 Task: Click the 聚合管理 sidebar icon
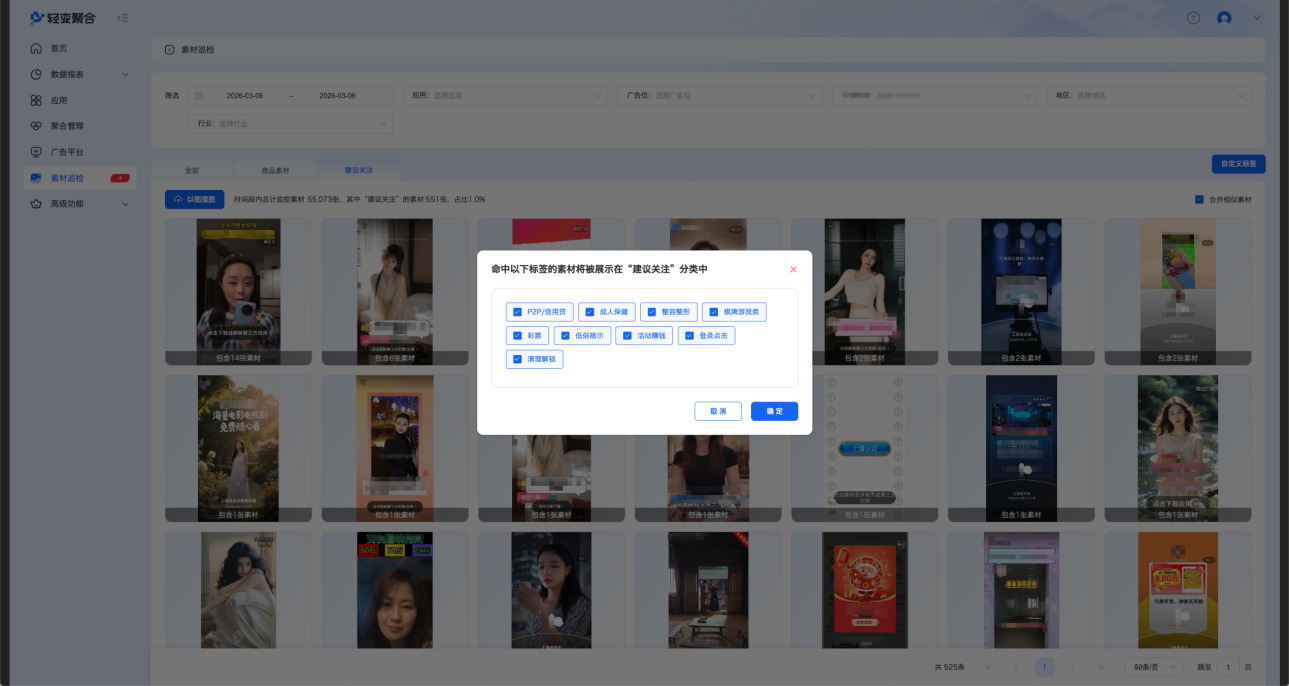[36, 126]
